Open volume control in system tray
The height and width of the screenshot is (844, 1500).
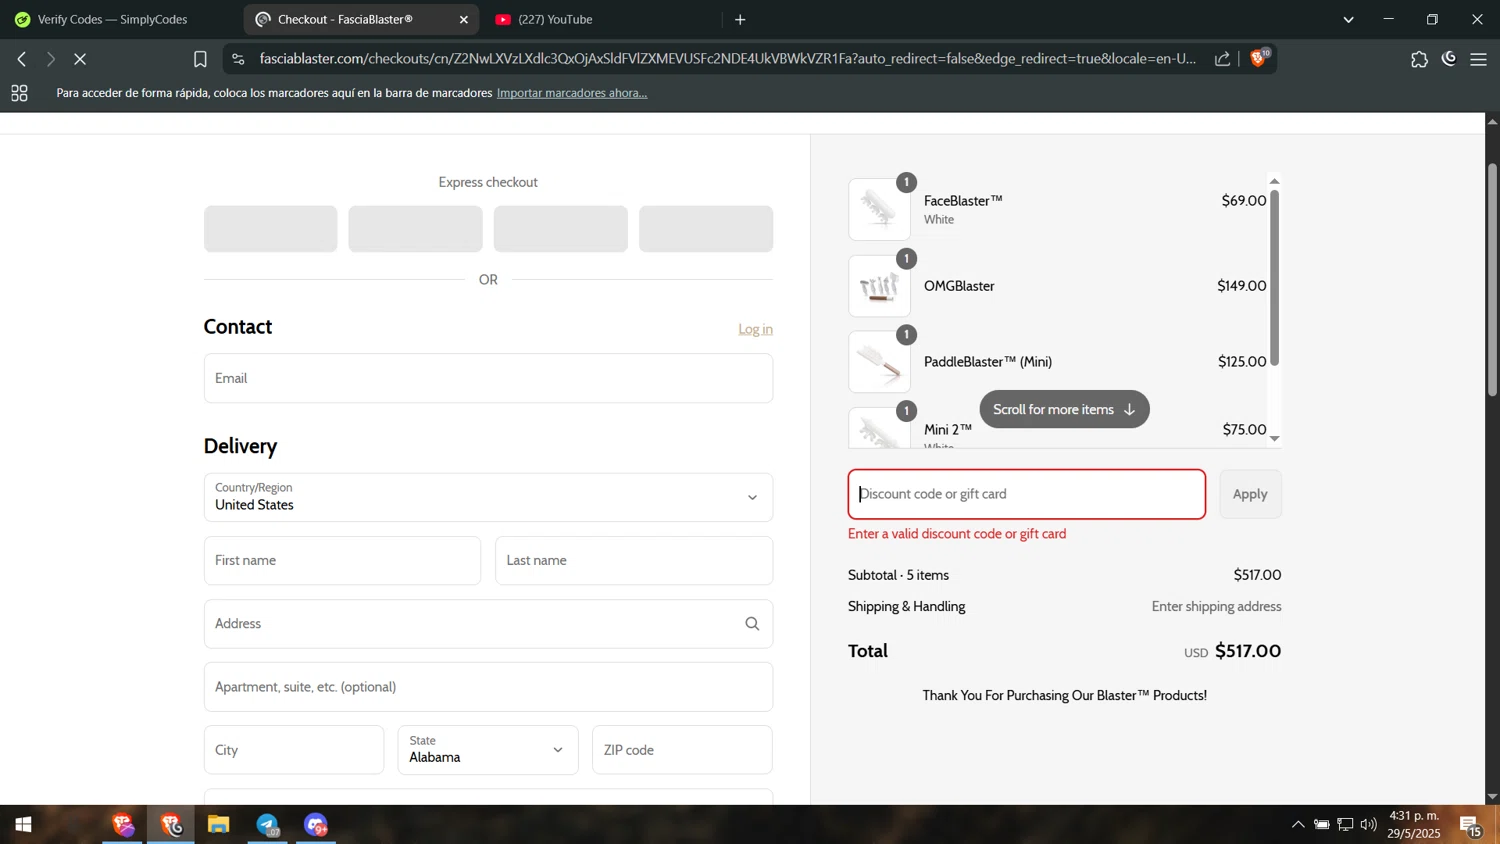click(x=1368, y=825)
